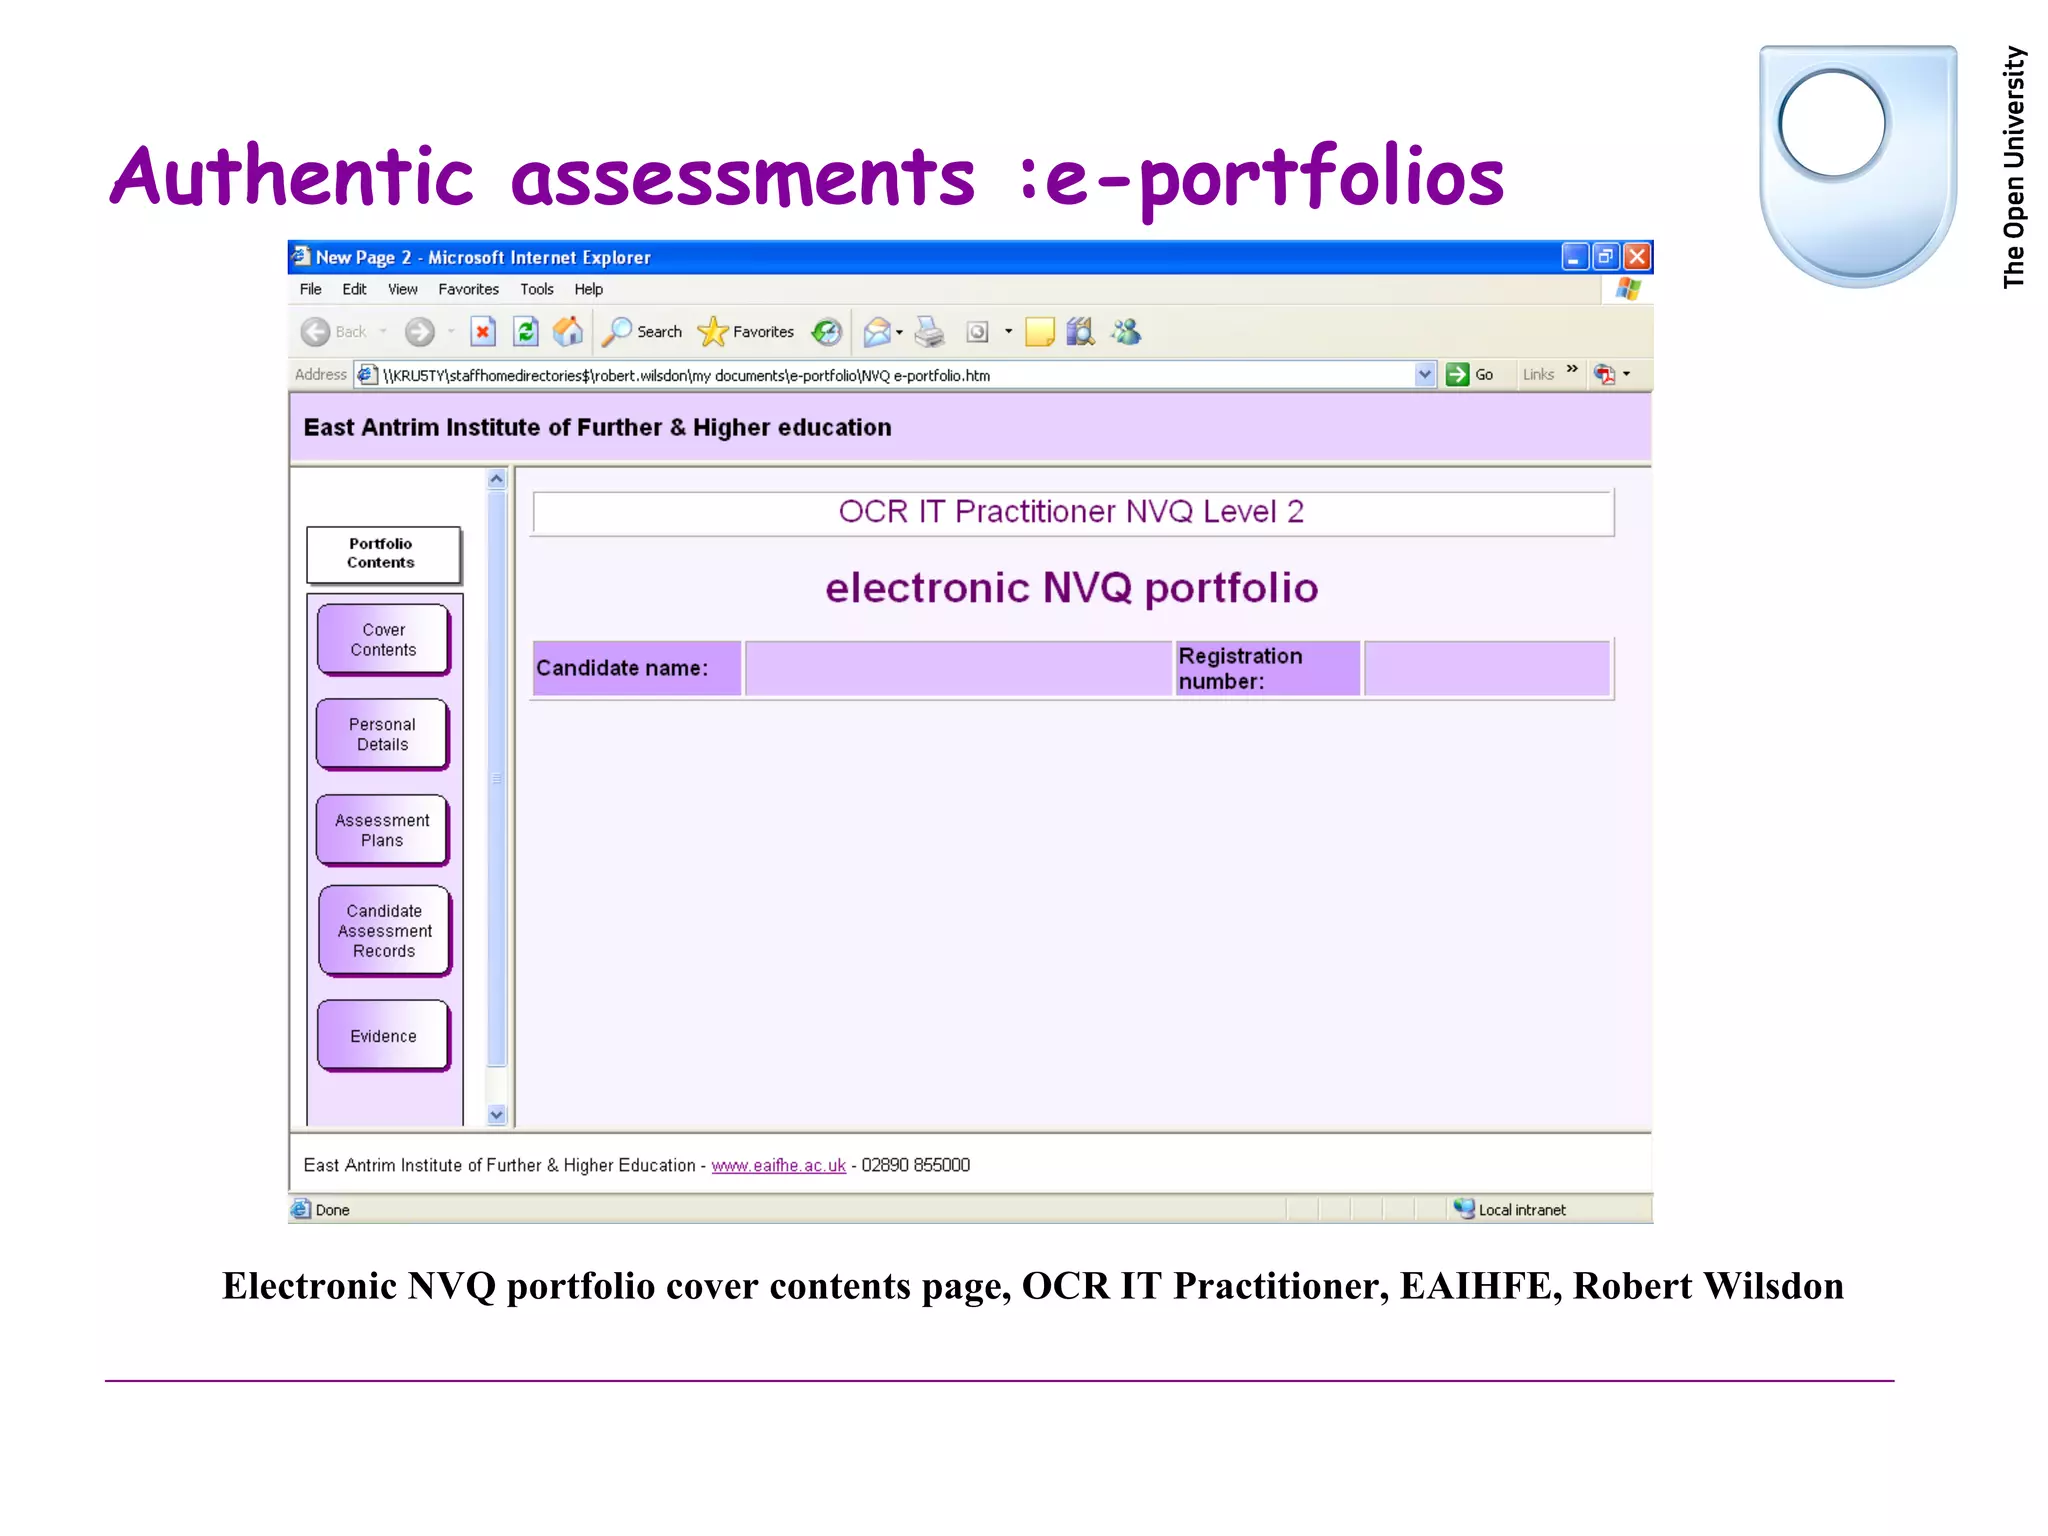Click the 'electronic NVQ portfolio' title text
This screenshot has height=1536, width=2048.
tap(1072, 588)
